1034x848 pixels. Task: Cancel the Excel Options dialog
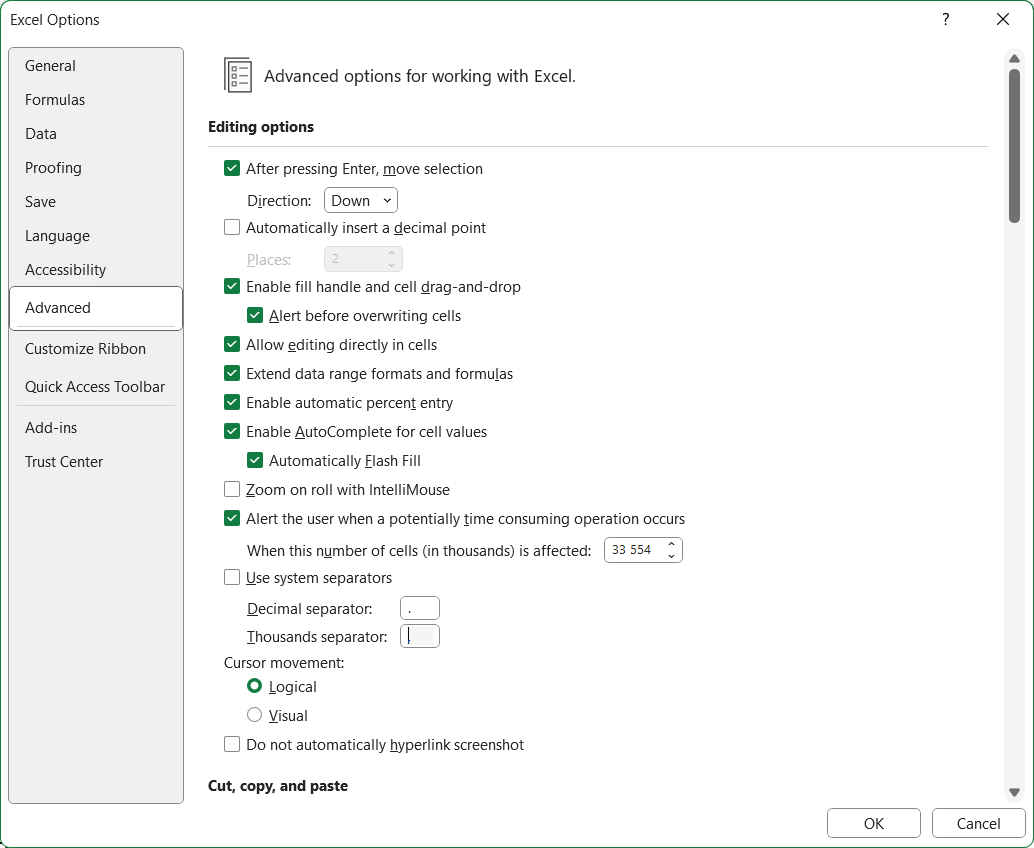pos(978,824)
